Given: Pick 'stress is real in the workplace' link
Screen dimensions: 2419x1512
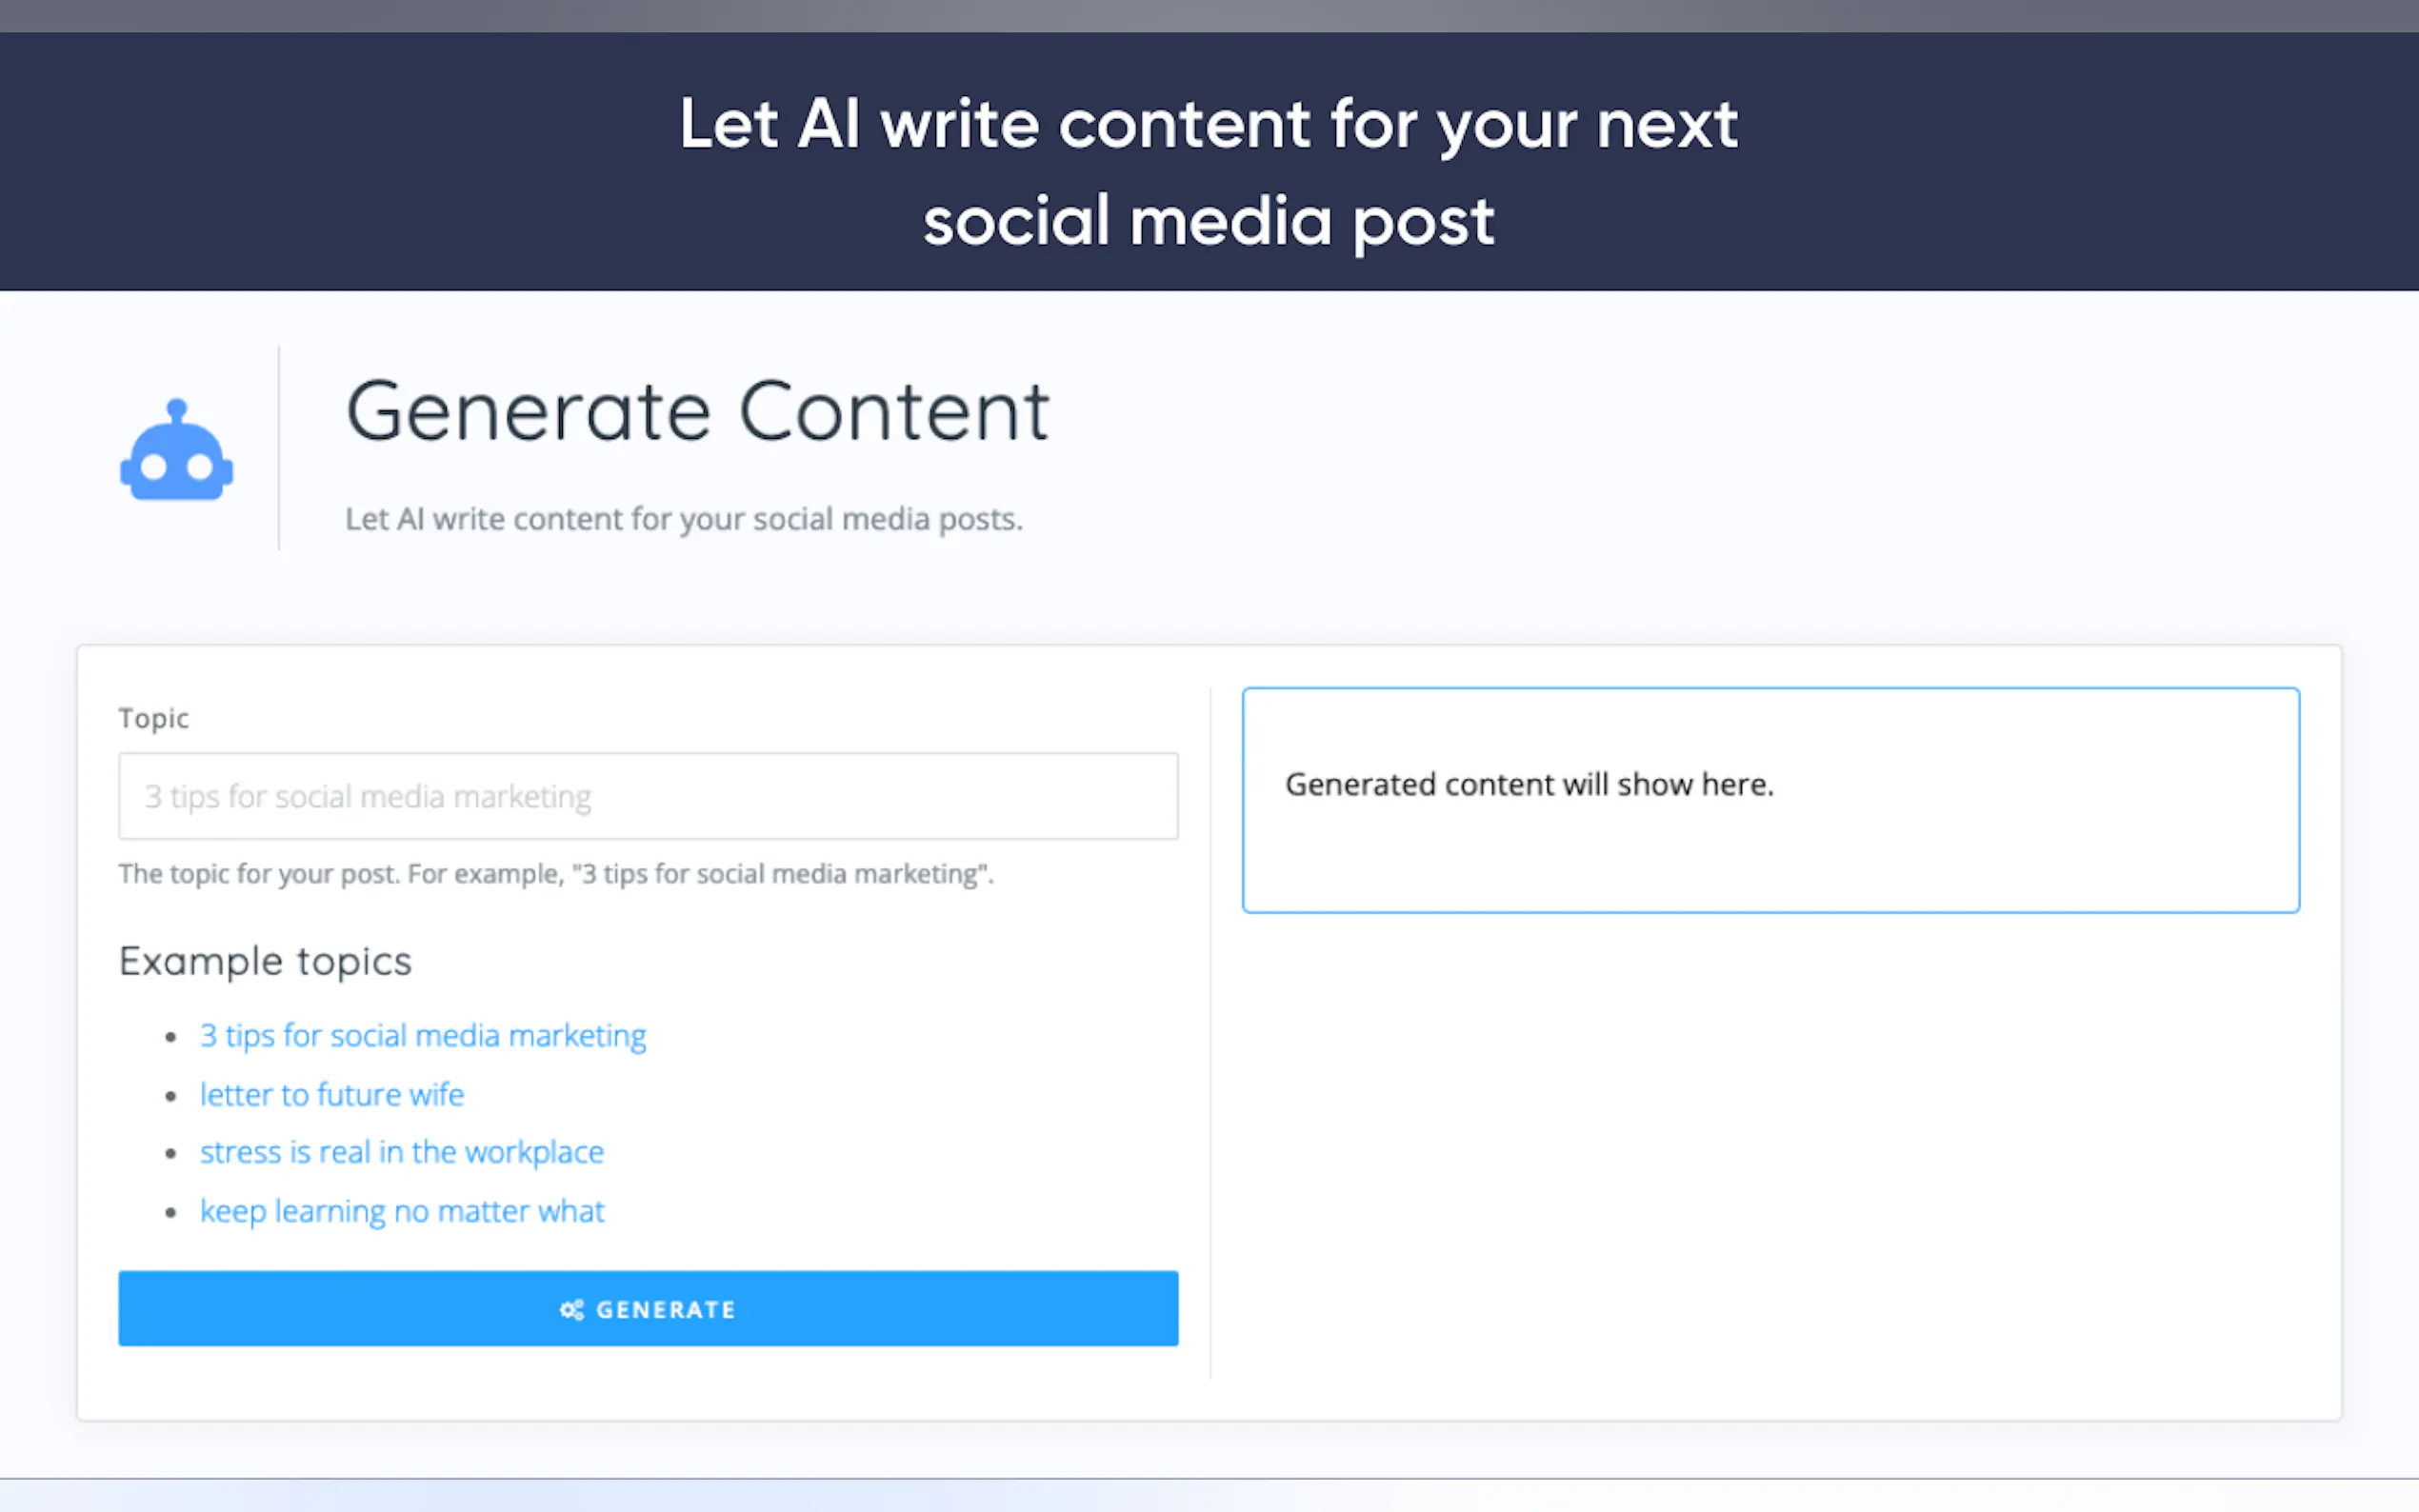Looking at the screenshot, I should pyautogui.click(x=402, y=1152).
